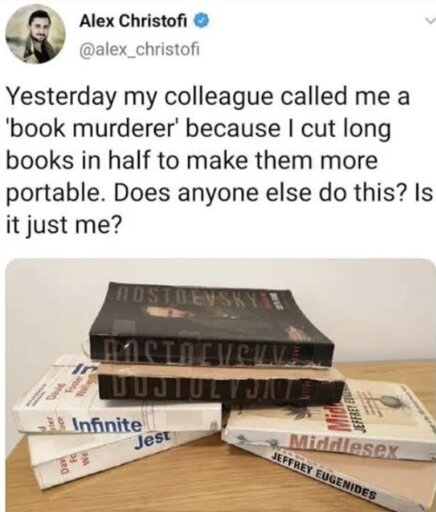Tap the author name on the Infinite Jest spine
This screenshot has width=436, height=512.
[x=70, y=385]
